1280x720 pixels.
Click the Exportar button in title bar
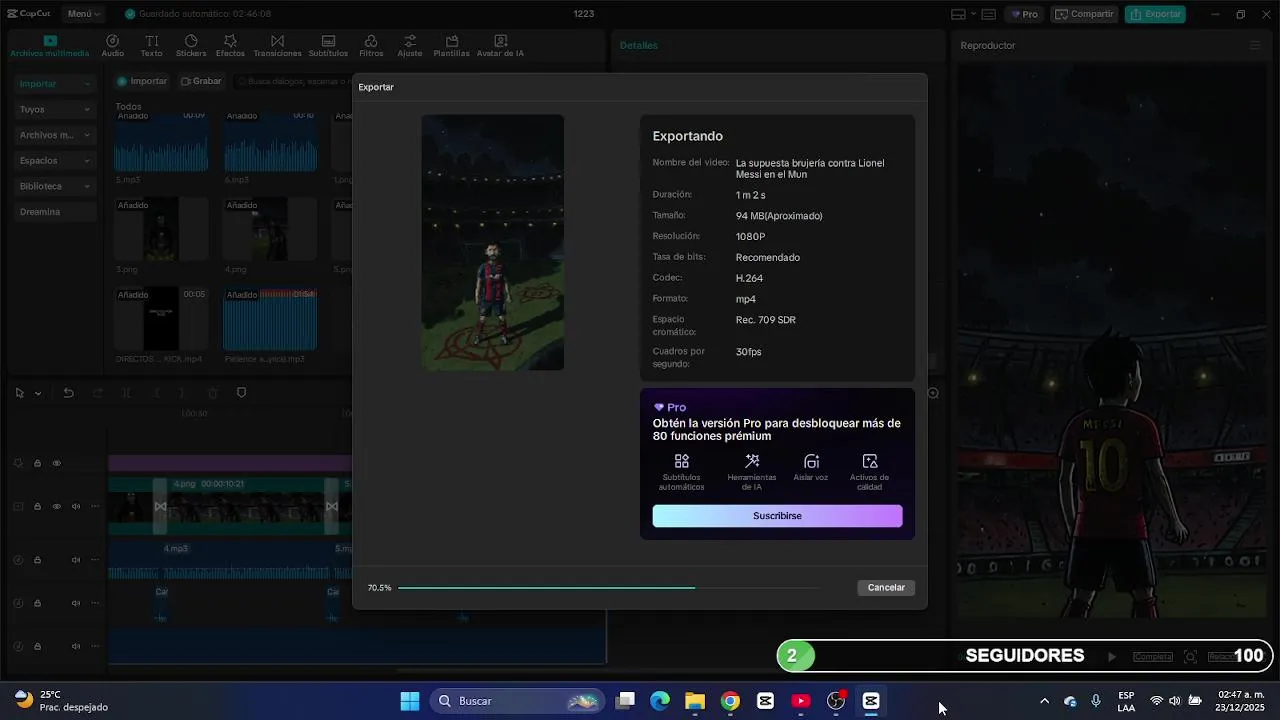coord(1155,14)
